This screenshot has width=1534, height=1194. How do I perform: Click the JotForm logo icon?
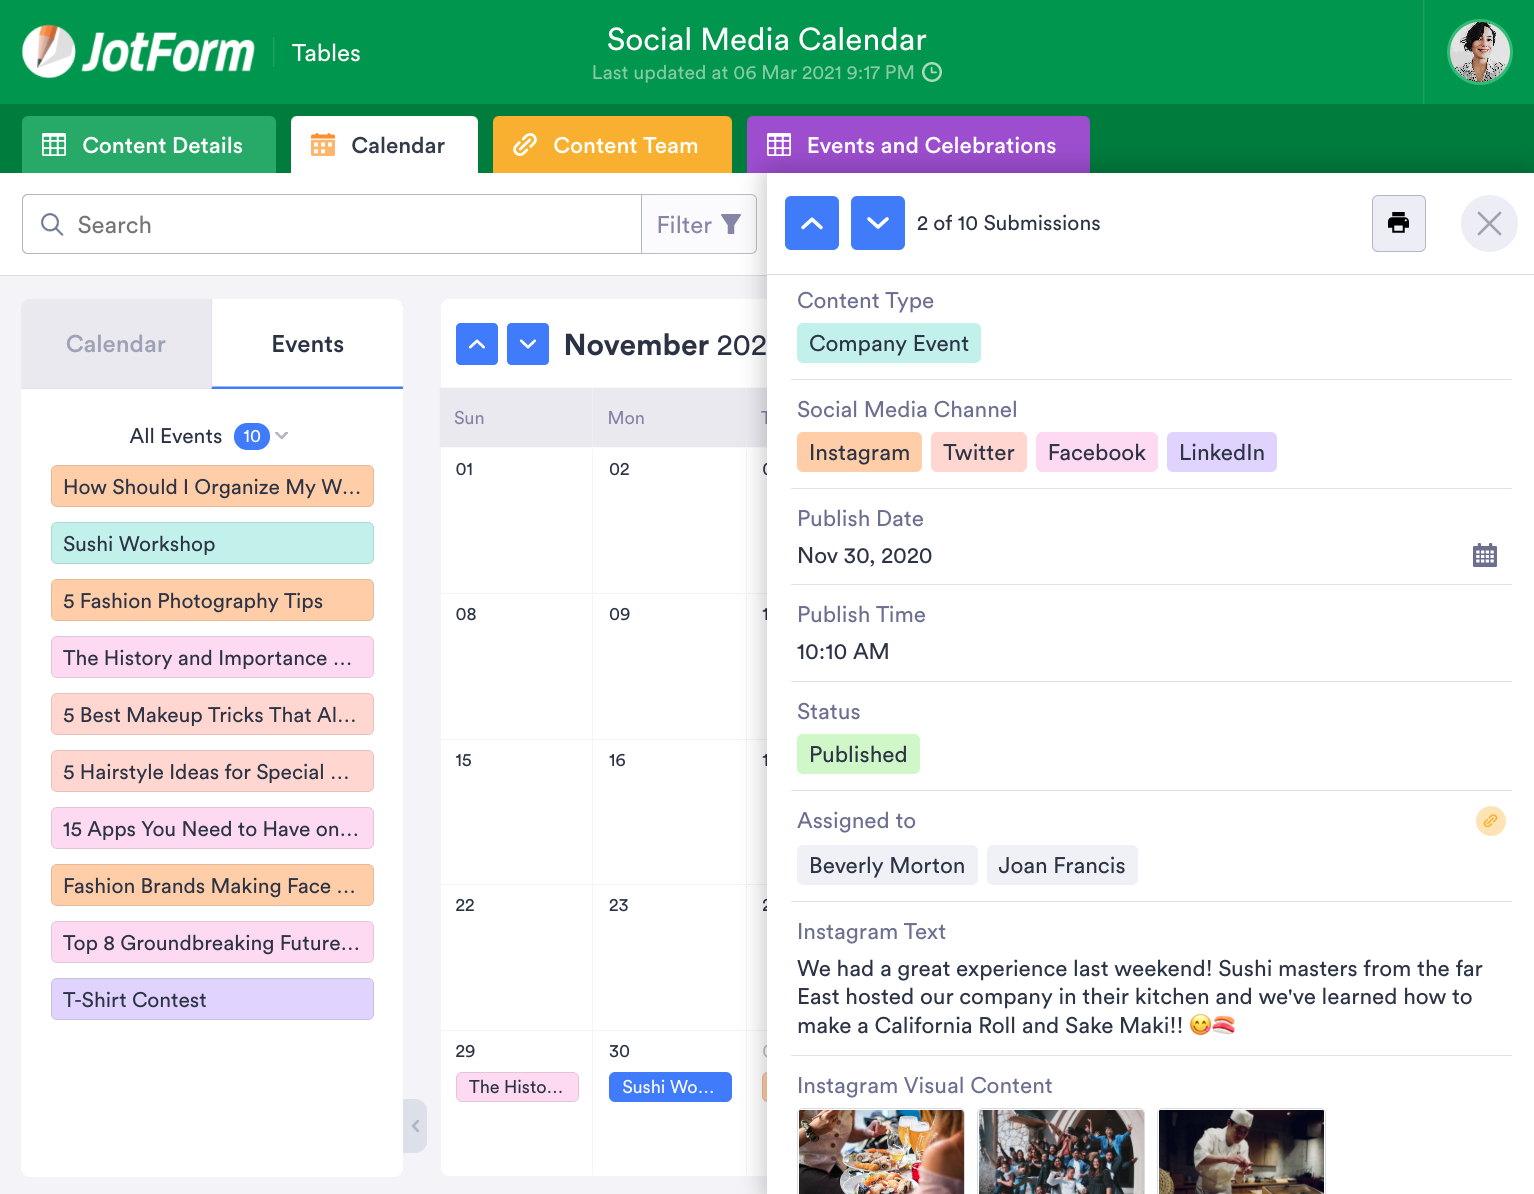(48, 50)
